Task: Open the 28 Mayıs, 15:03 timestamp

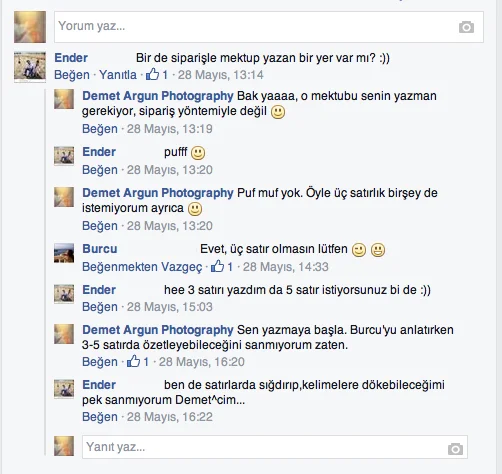Action: (170, 307)
